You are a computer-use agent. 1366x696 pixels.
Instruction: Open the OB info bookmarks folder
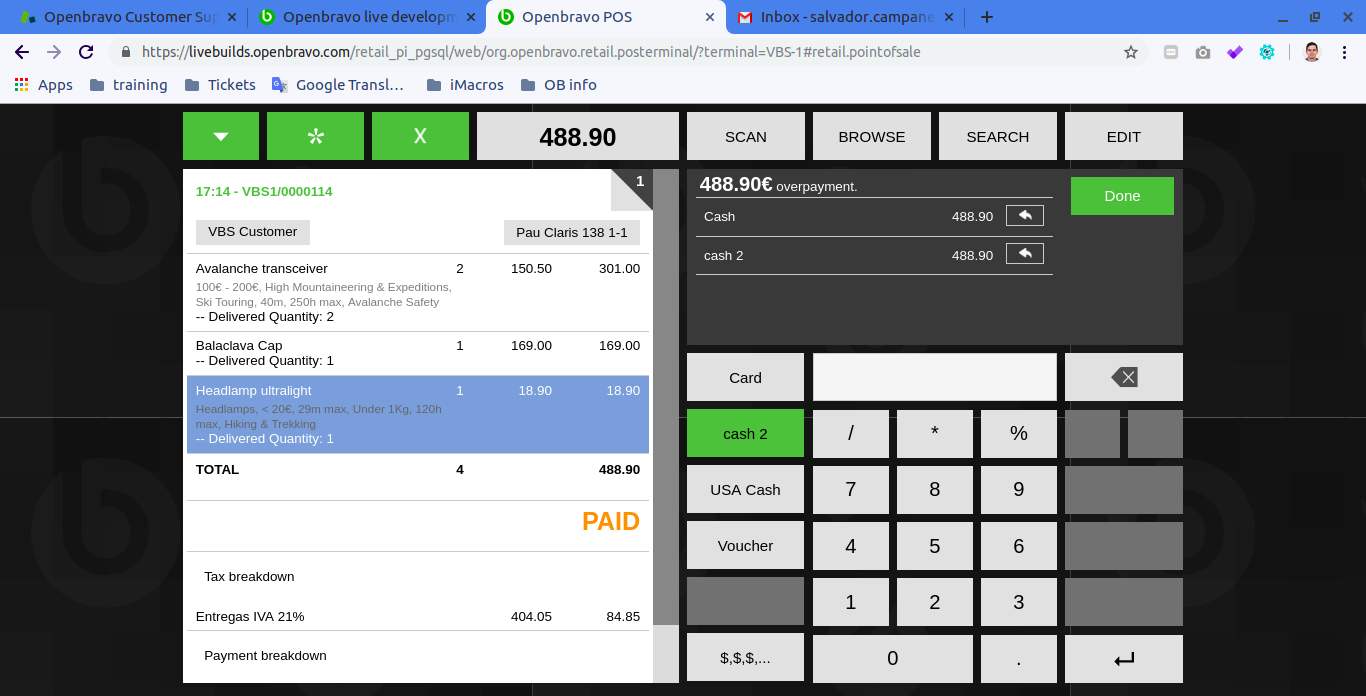559,85
